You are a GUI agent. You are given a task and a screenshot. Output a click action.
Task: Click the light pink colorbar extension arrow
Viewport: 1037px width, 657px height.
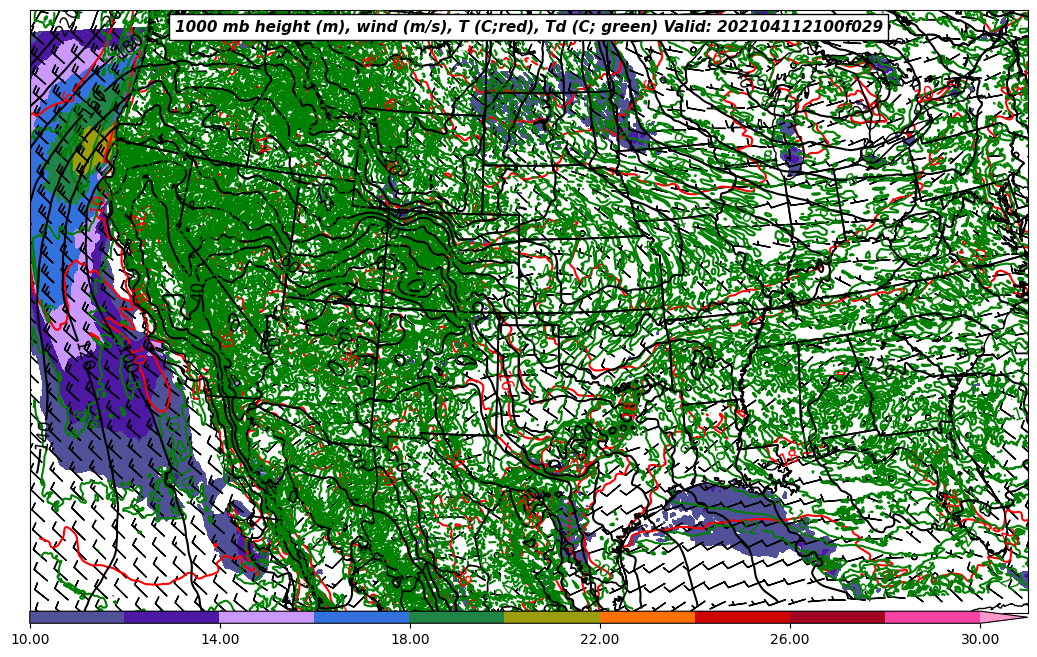pyautogui.click(x=1002, y=617)
